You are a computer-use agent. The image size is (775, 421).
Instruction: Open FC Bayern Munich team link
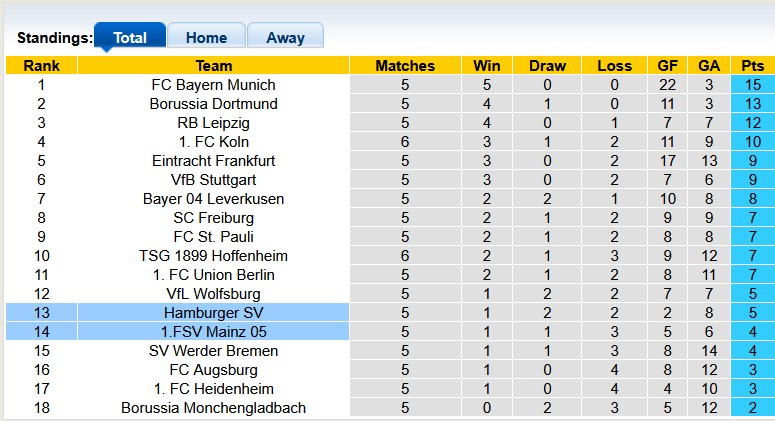pos(214,85)
